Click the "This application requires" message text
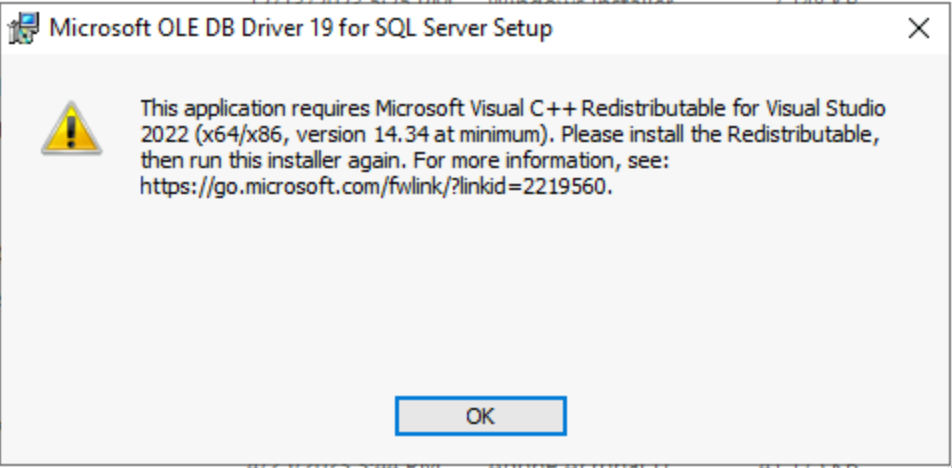The image size is (952, 468). pyautogui.click(x=255, y=109)
